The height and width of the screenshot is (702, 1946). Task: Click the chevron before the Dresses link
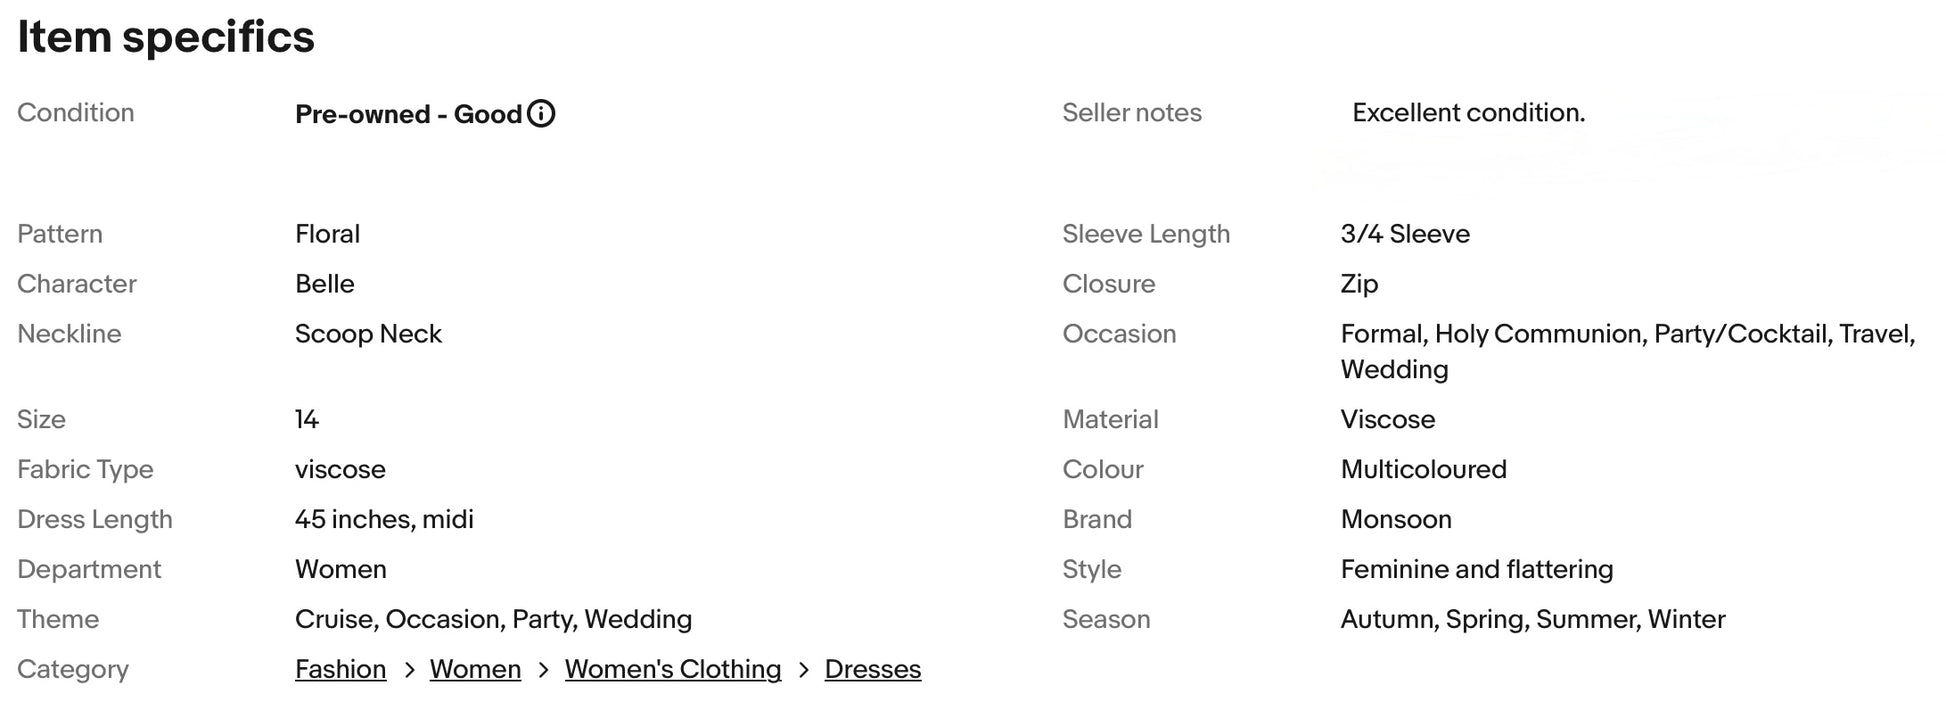(x=804, y=670)
